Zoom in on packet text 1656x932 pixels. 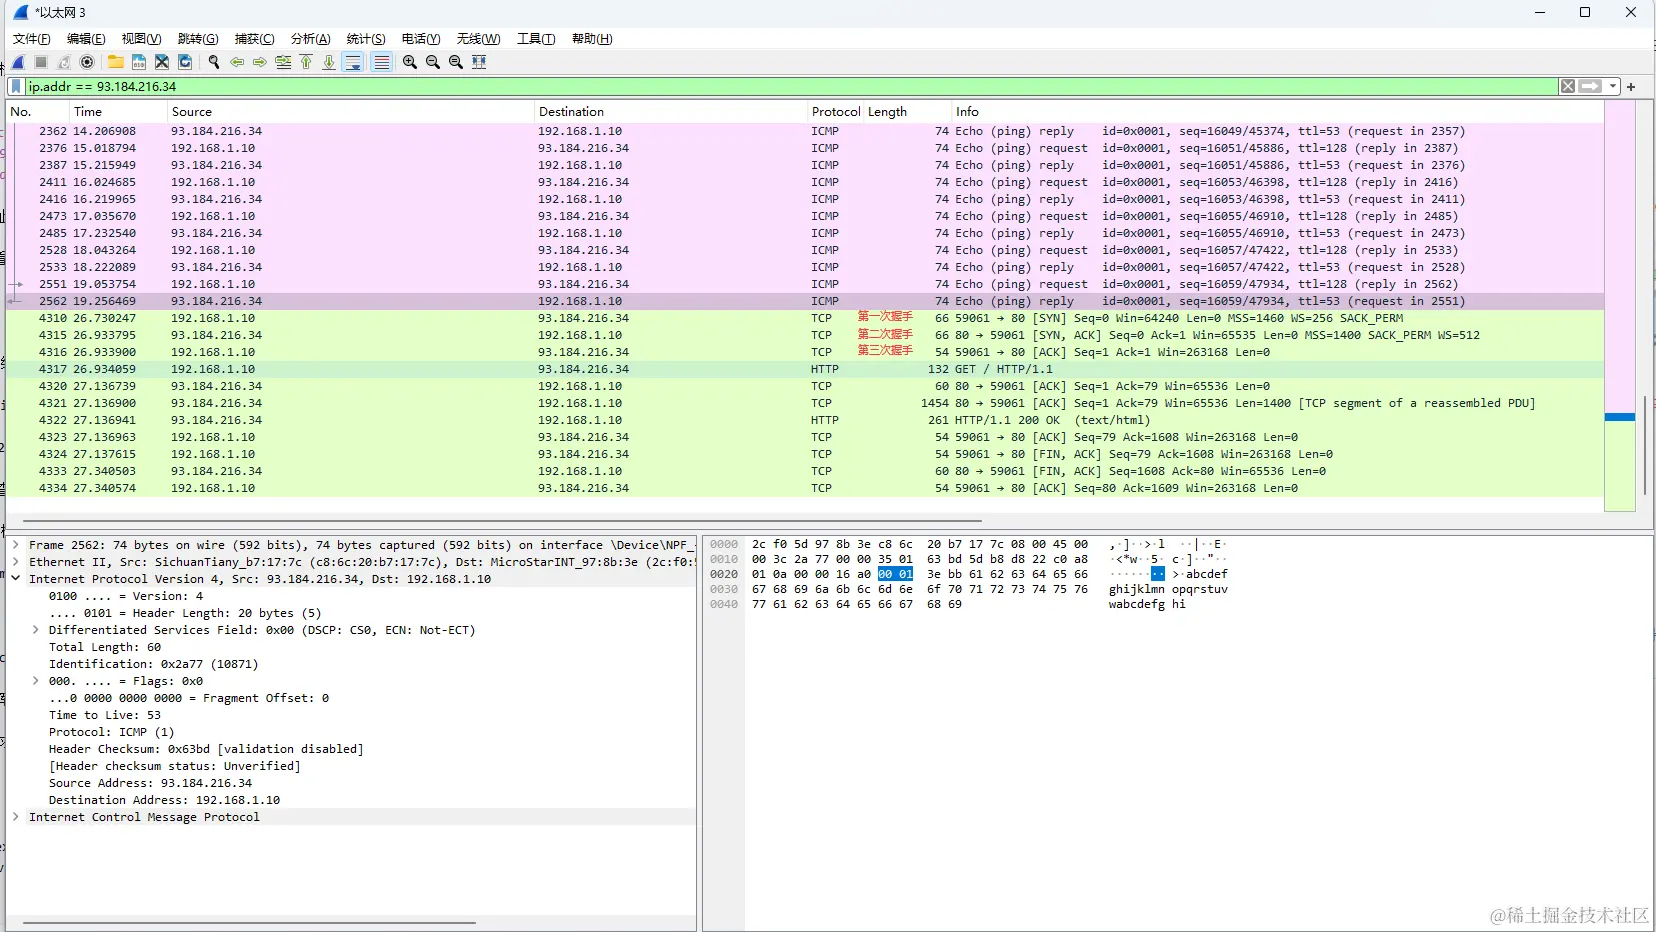tap(410, 62)
